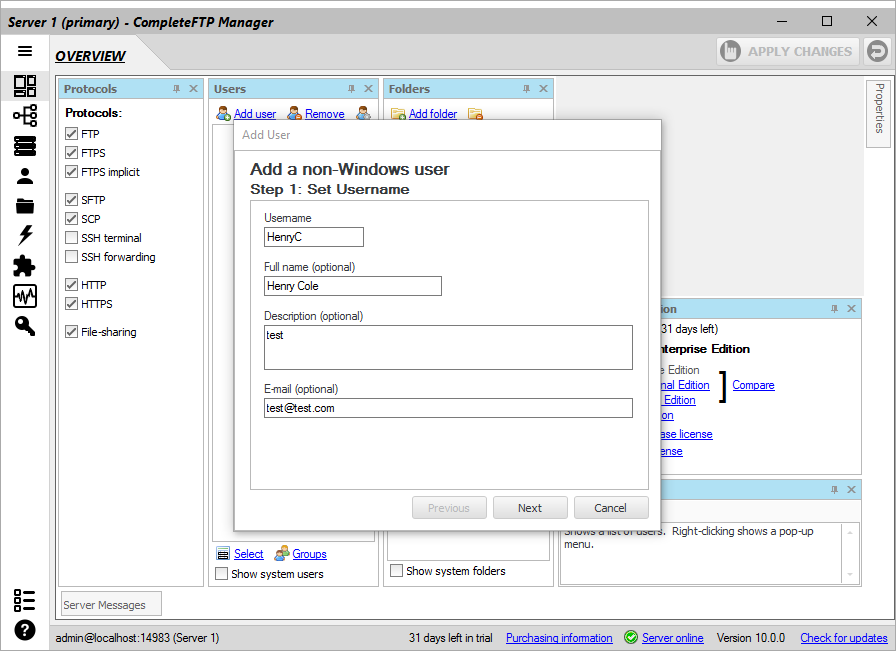Image resolution: width=896 pixels, height=651 pixels.
Task: Click the help text scrollbar down arrow
Action: point(850,574)
